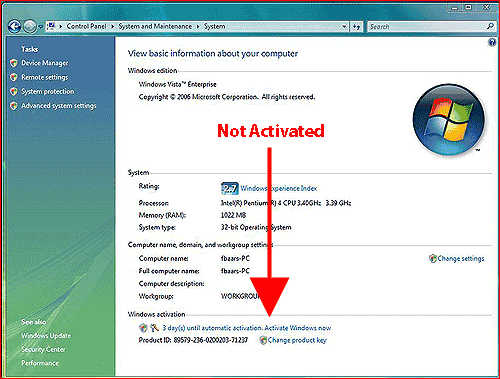Click the Windows Vista Enterprise edition text

click(178, 84)
